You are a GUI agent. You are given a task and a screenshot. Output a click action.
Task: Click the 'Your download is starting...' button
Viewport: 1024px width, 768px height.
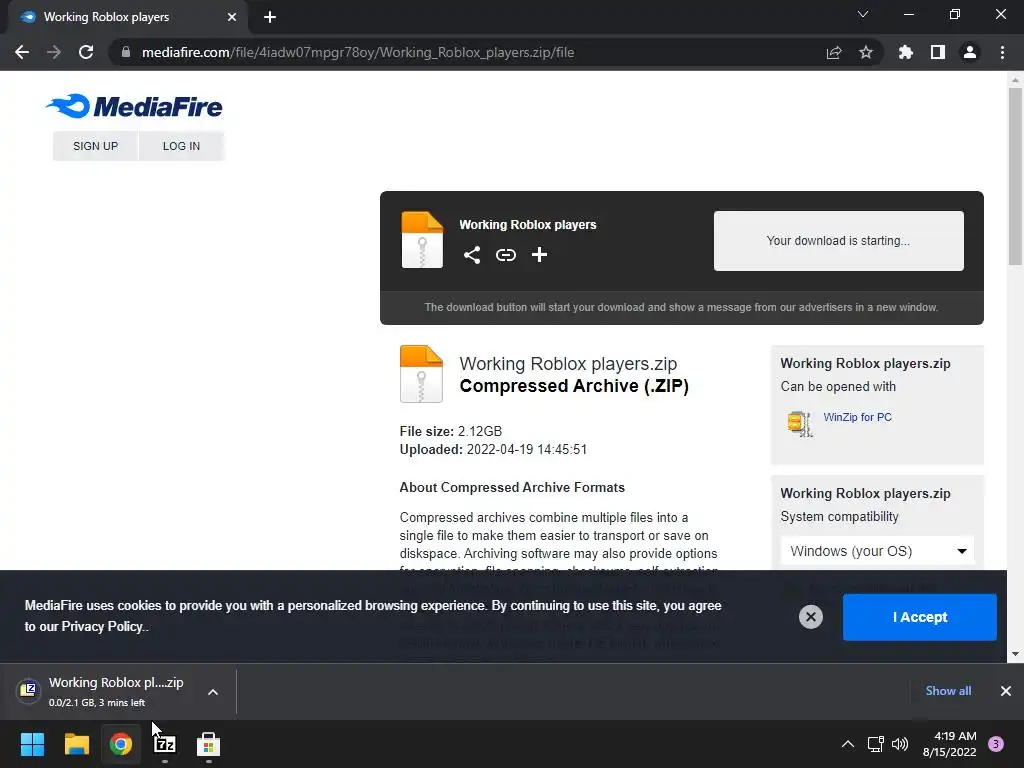(839, 240)
